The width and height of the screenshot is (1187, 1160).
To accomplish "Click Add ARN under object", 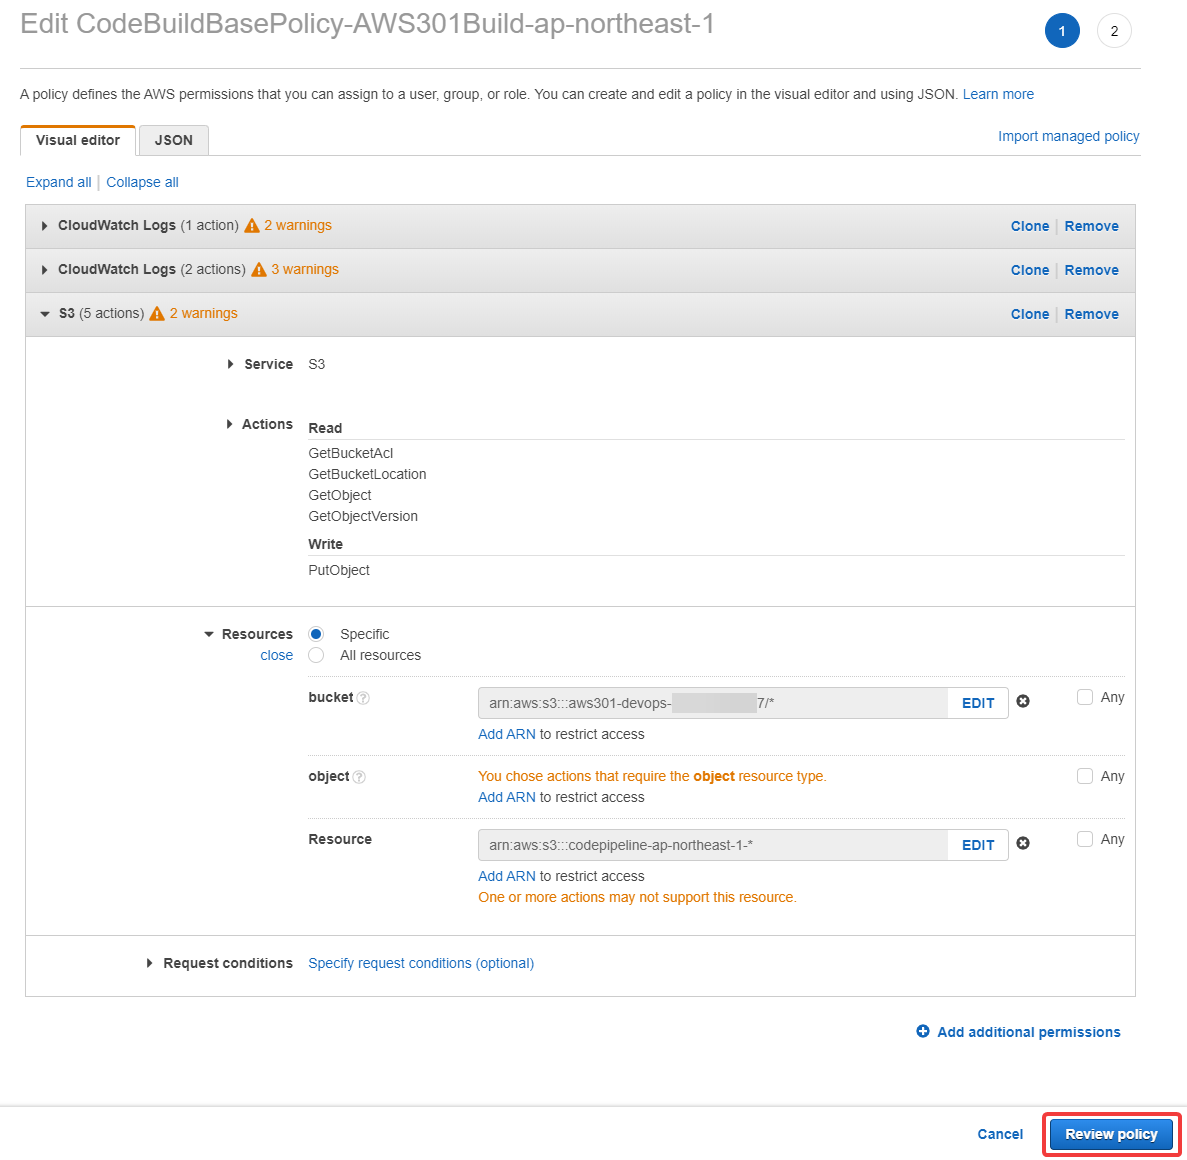I will click(x=506, y=797).
